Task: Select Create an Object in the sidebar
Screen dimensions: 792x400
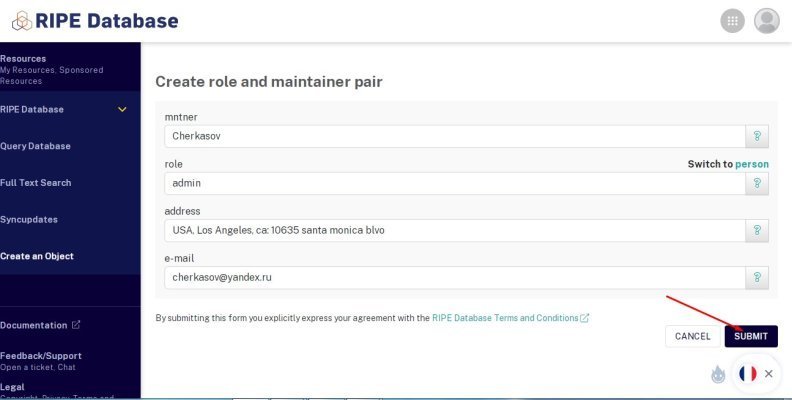Action: [x=37, y=256]
